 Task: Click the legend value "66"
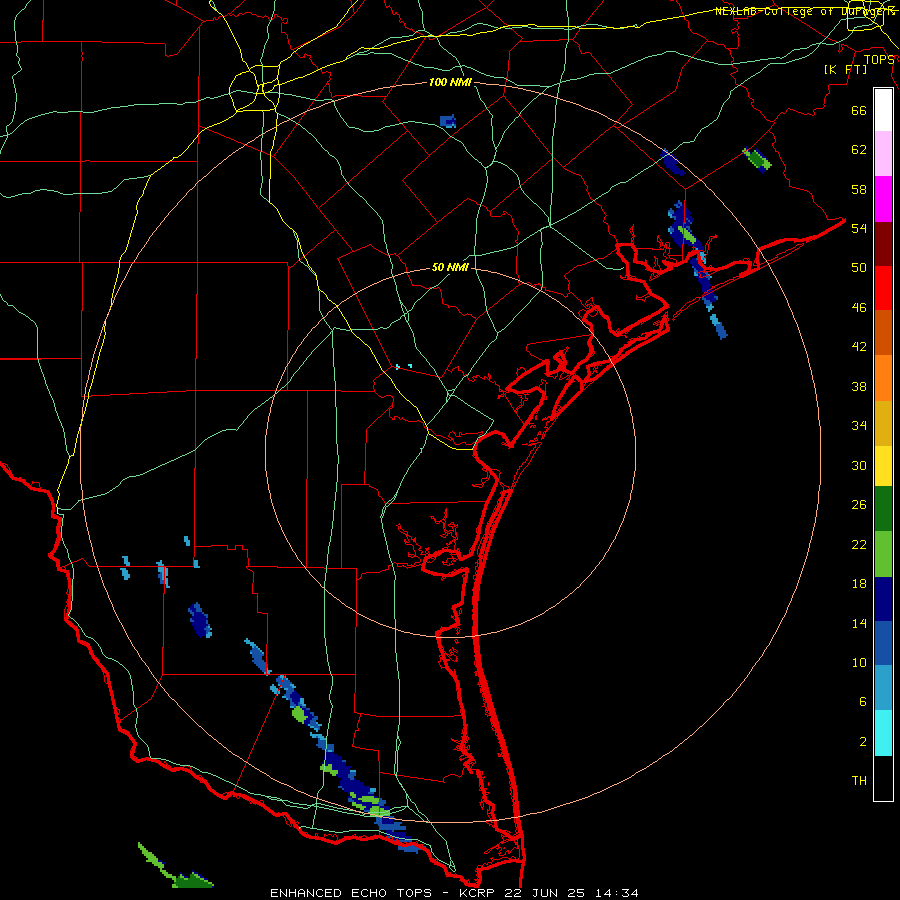(859, 110)
